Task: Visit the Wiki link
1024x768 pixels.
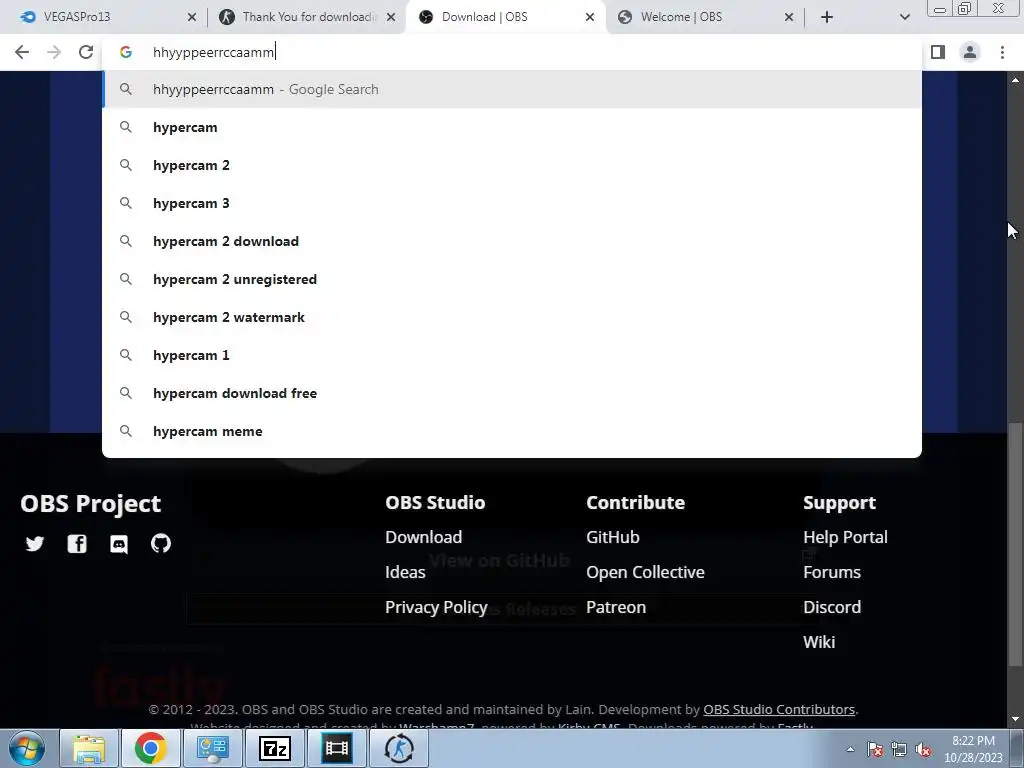Action: pyautogui.click(x=819, y=642)
